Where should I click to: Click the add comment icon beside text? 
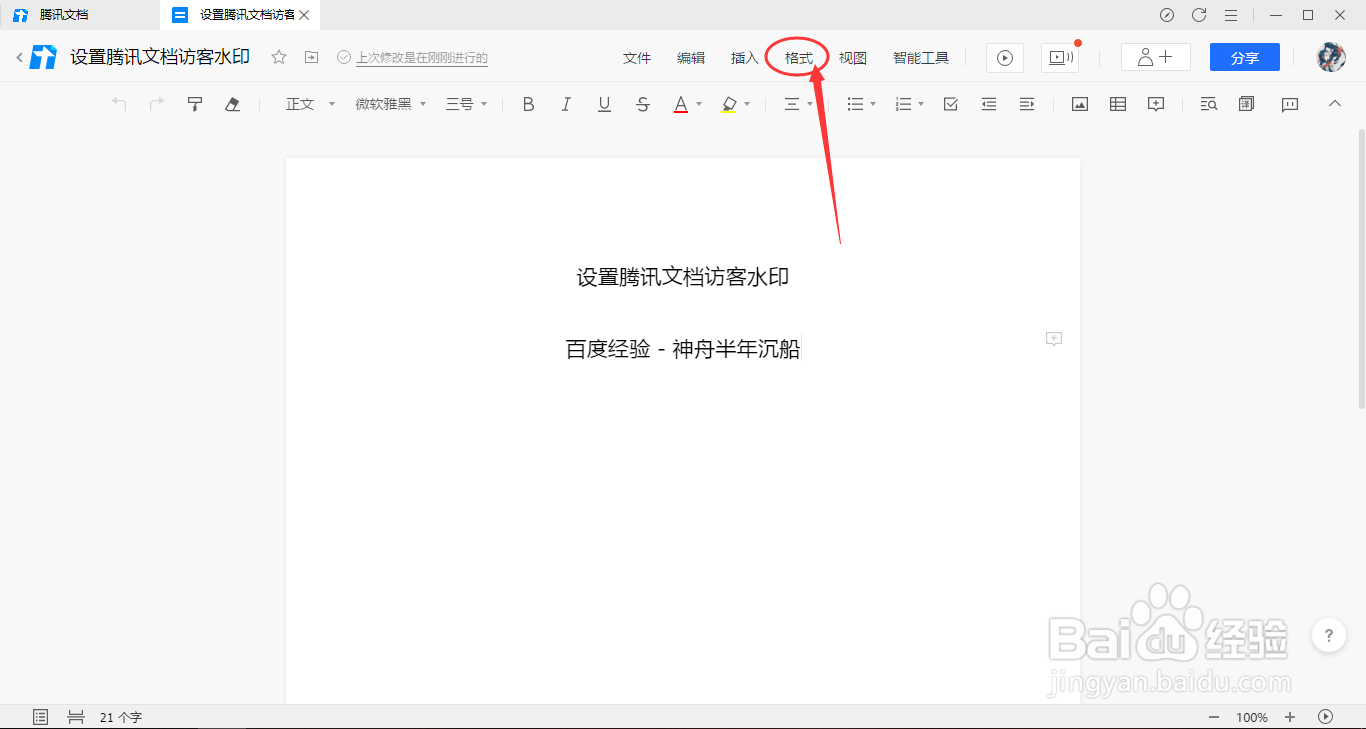1053,340
